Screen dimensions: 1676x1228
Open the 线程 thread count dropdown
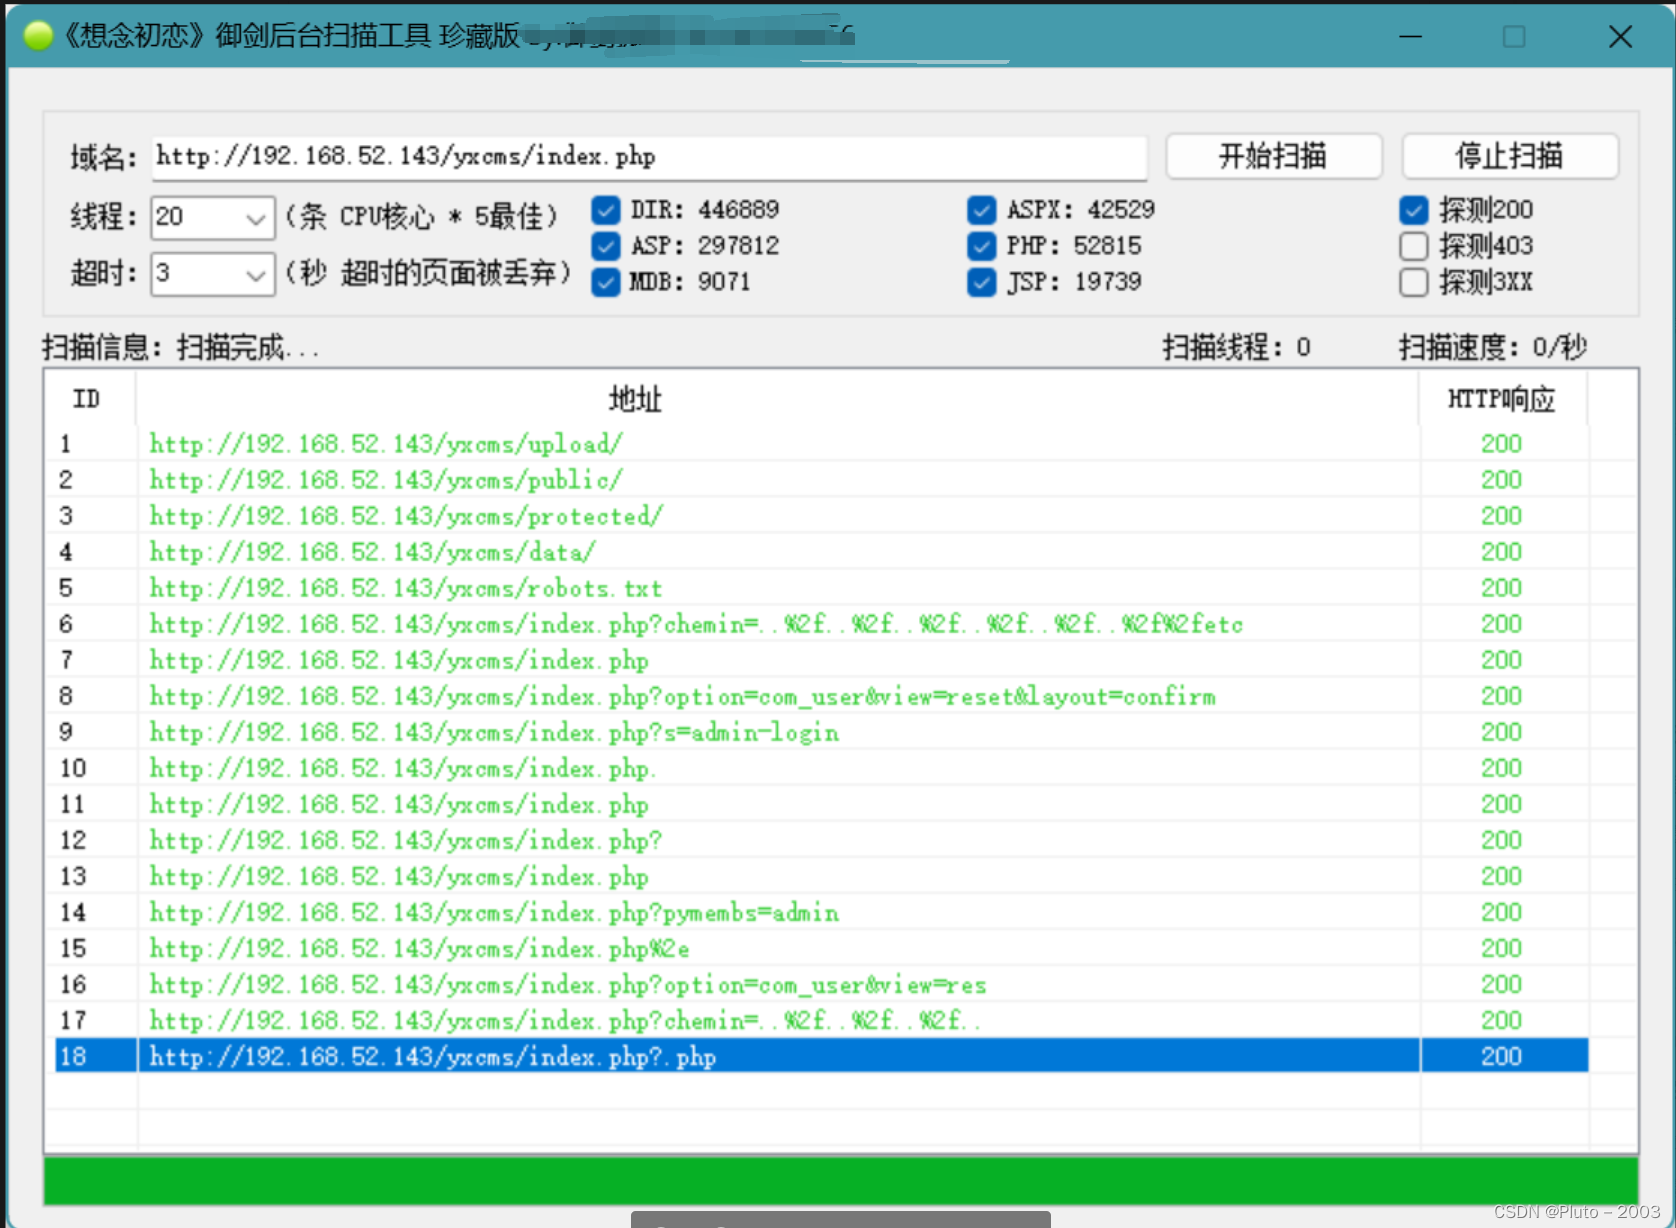pyautogui.click(x=256, y=217)
